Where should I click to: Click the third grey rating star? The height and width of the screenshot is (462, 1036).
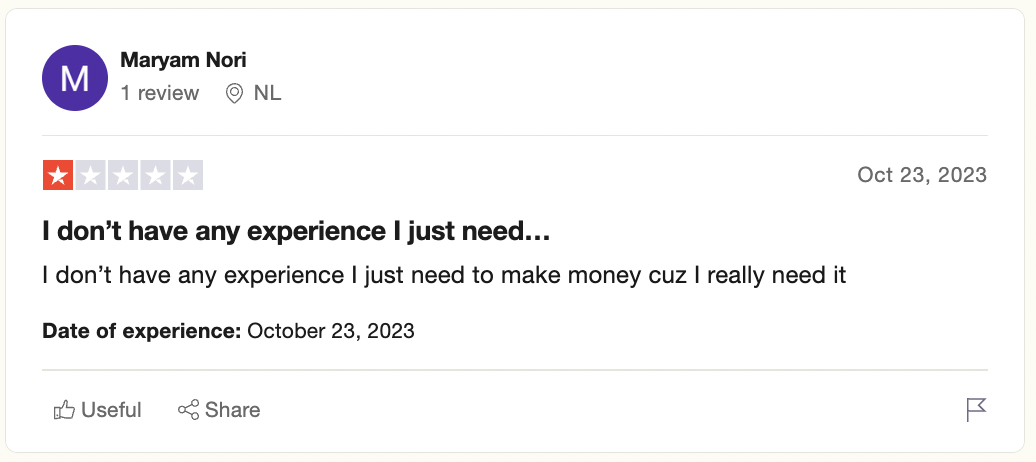[123, 175]
